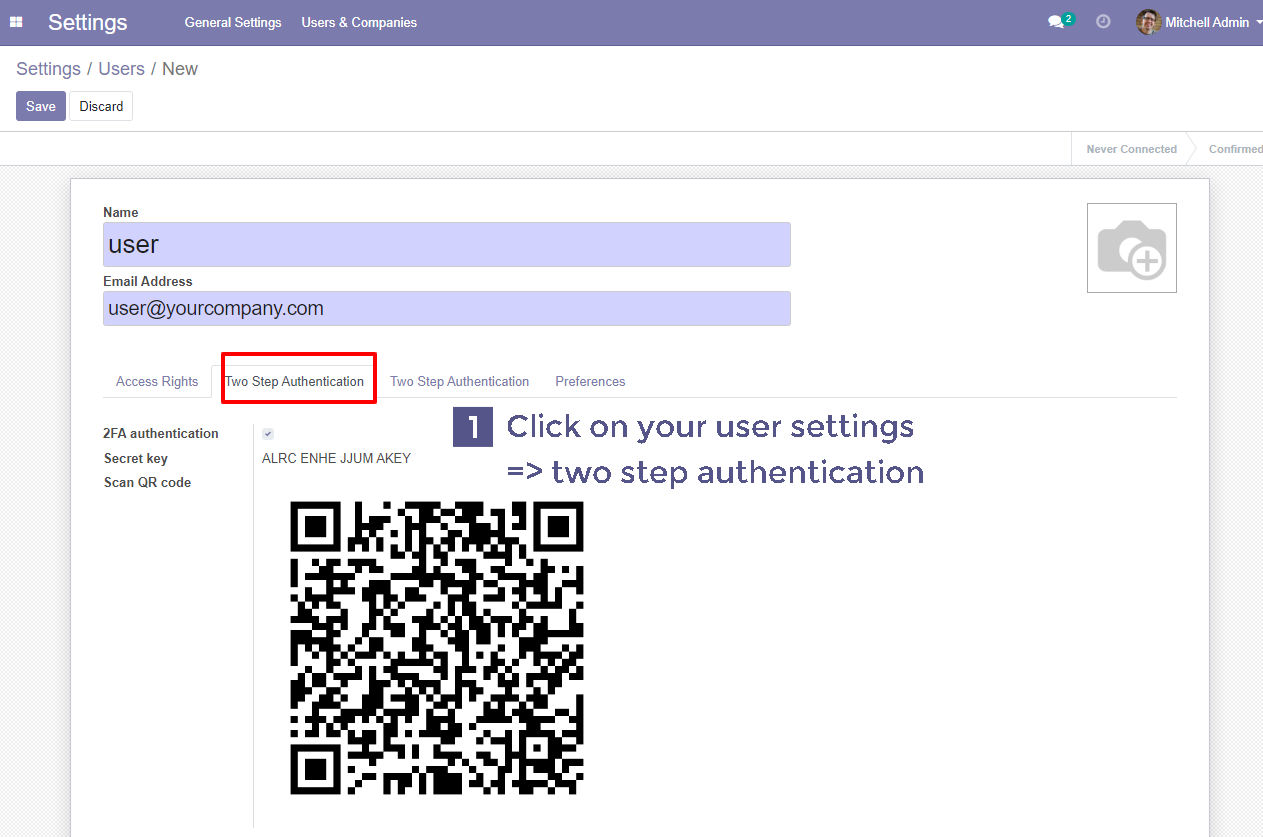Open the apps grid menu icon
The width and height of the screenshot is (1263, 837).
[x=16, y=22]
